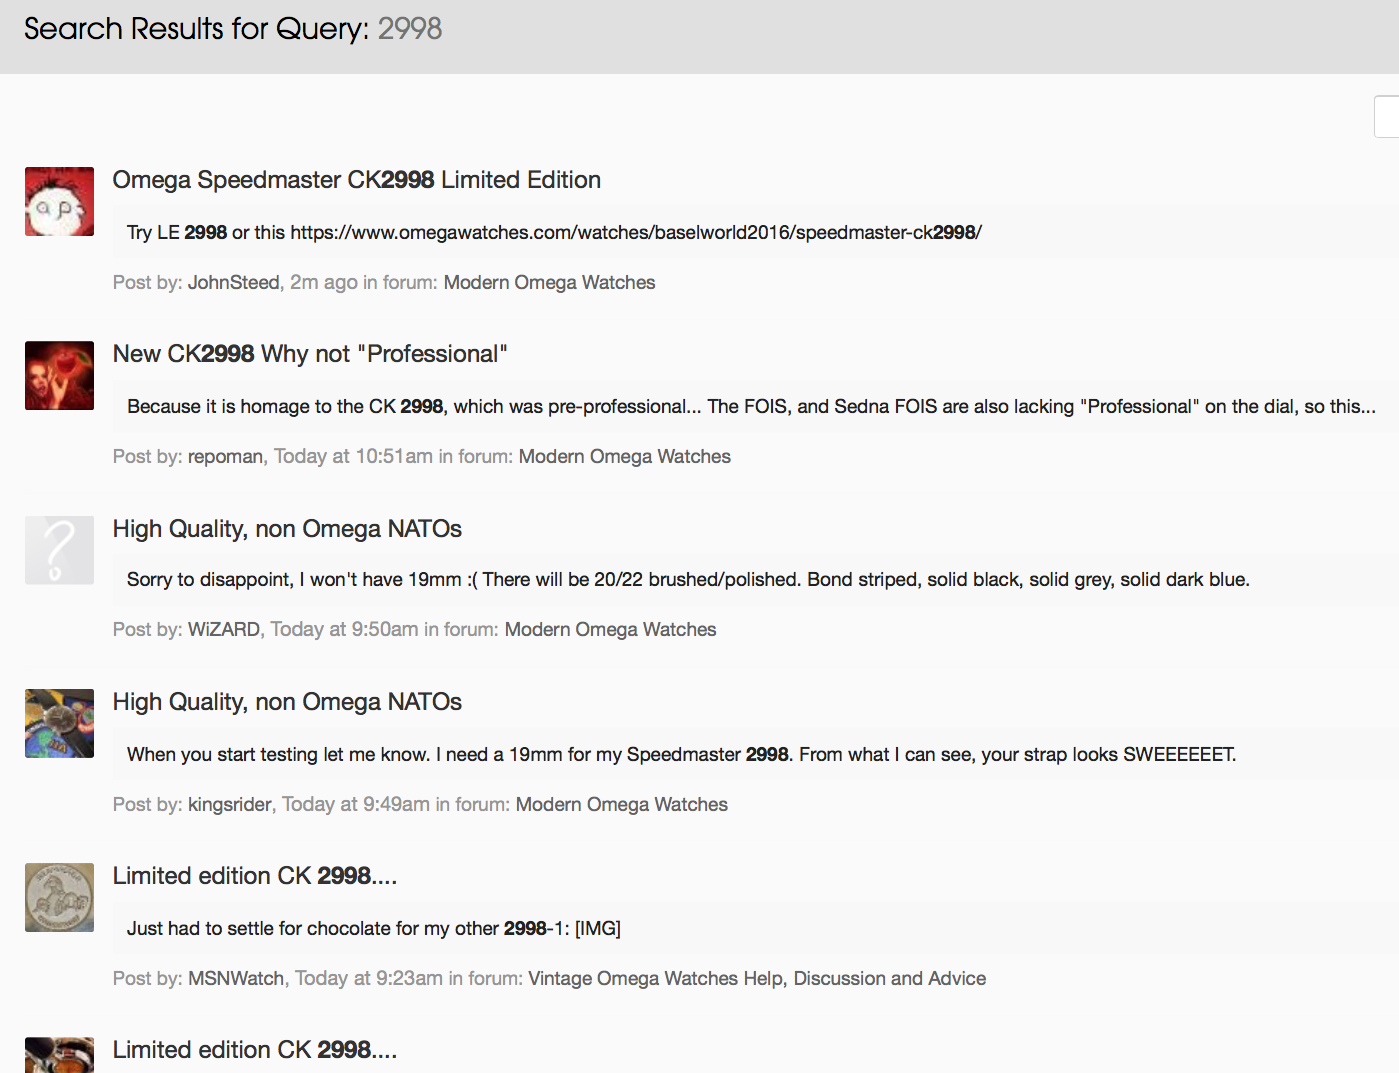Open 'Modern Omega Watches' forum in repoman's byline
The width and height of the screenshot is (1399, 1073).
click(624, 457)
